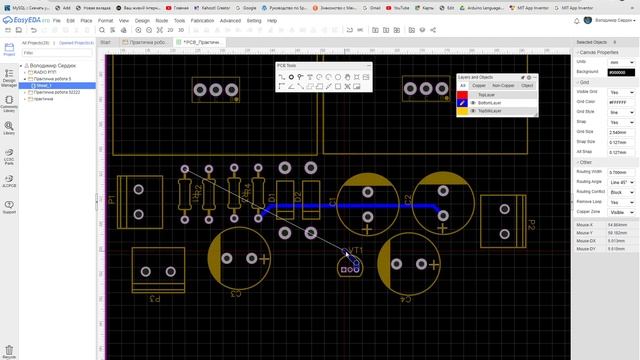The height and width of the screenshot is (360, 640).
Task: Open the Units dropdown
Action: [x=621, y=62]
